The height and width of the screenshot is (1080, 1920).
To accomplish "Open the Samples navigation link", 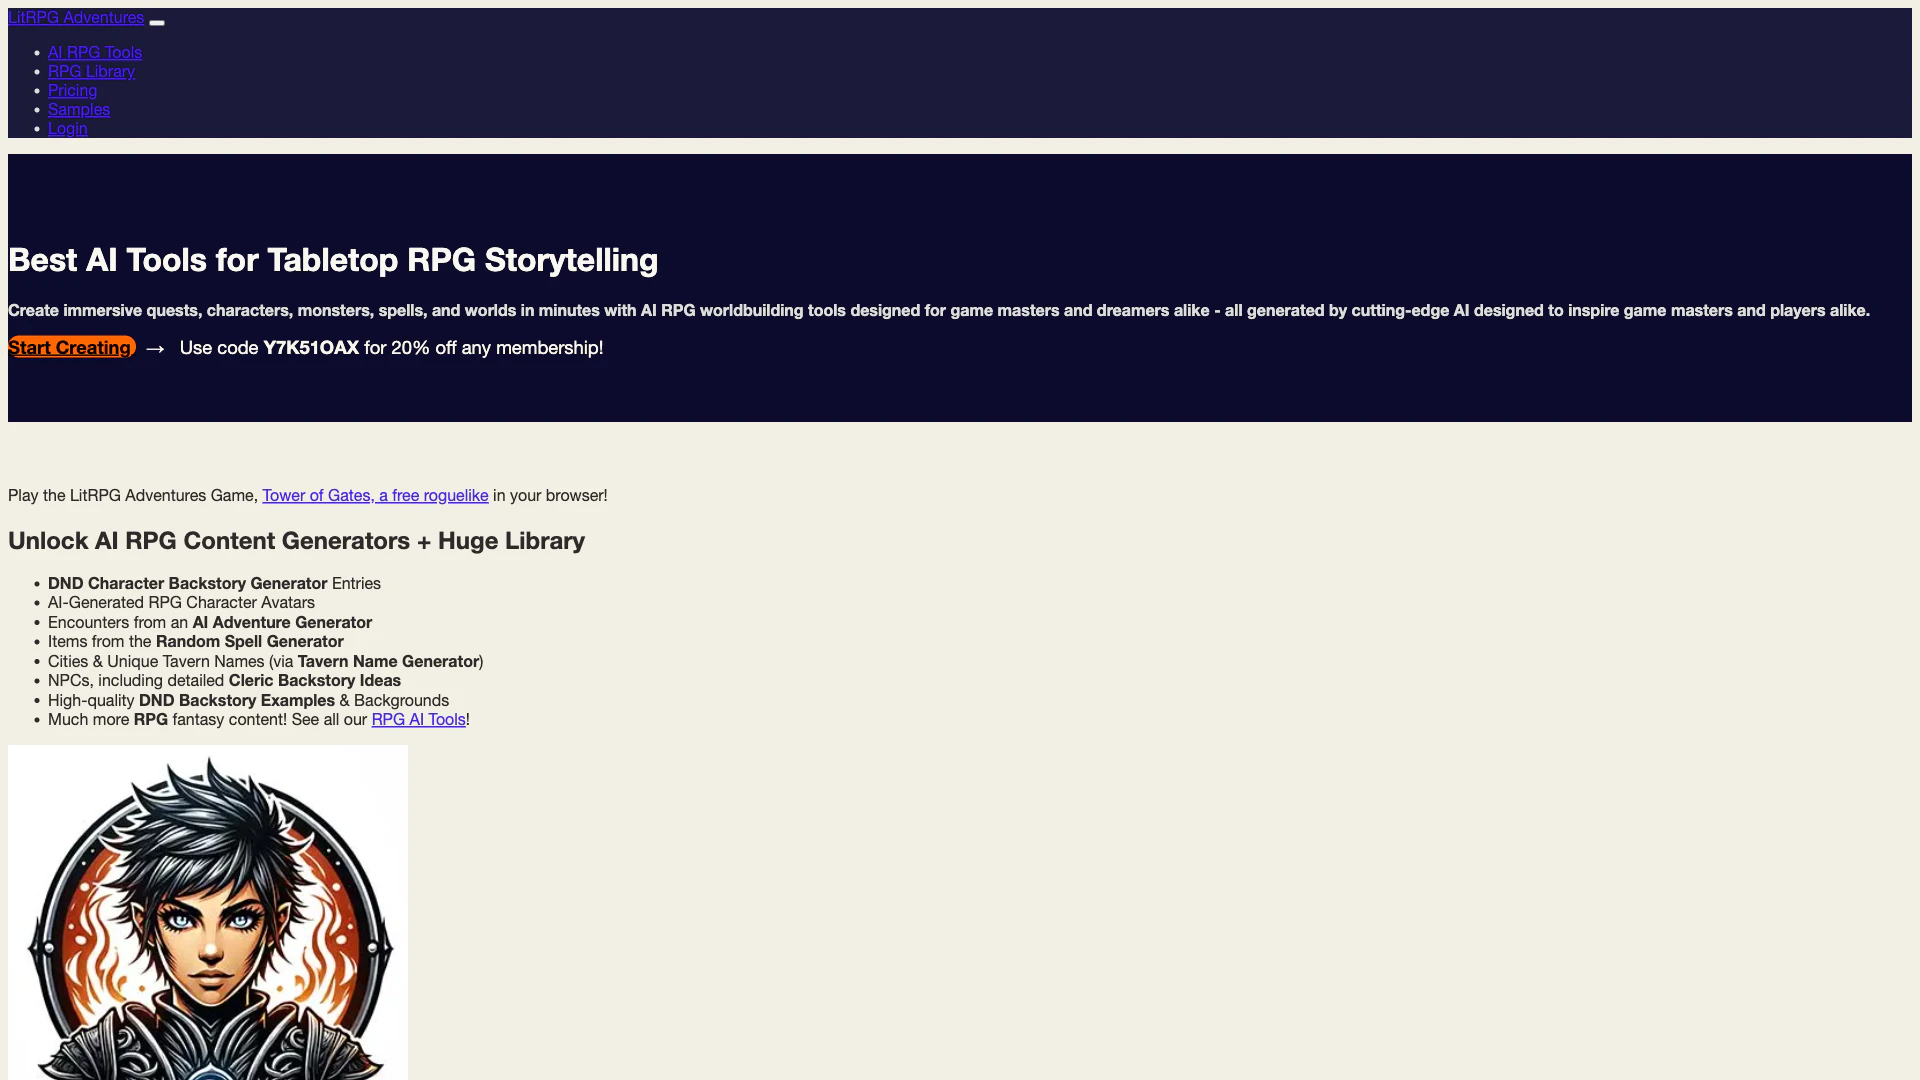I will point(79,110).
